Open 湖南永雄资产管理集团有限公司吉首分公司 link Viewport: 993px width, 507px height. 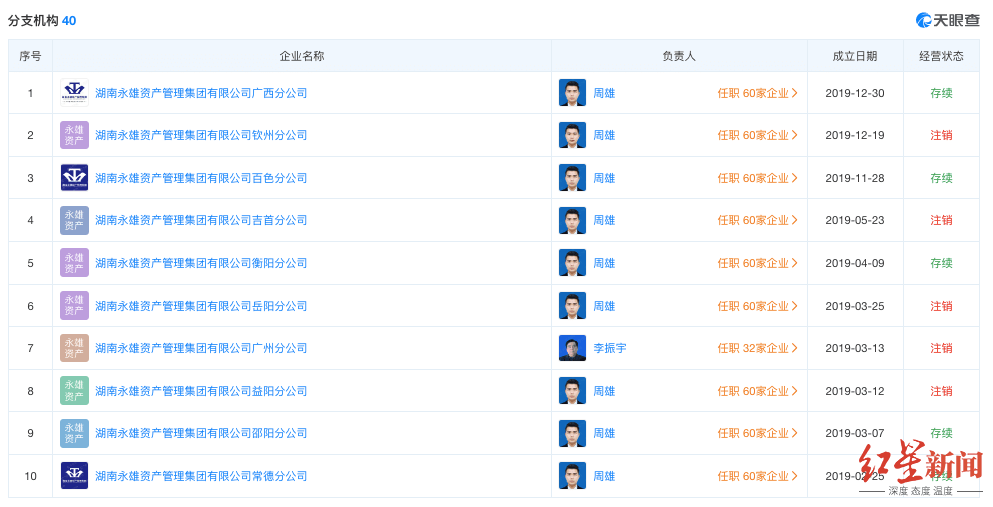[201, 220]
